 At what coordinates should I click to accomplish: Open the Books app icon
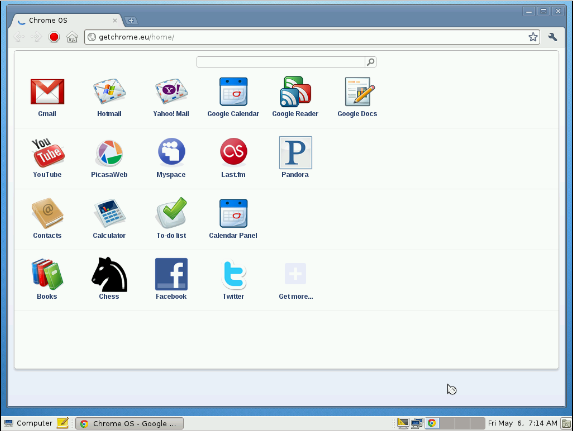[x=47, y=274]
